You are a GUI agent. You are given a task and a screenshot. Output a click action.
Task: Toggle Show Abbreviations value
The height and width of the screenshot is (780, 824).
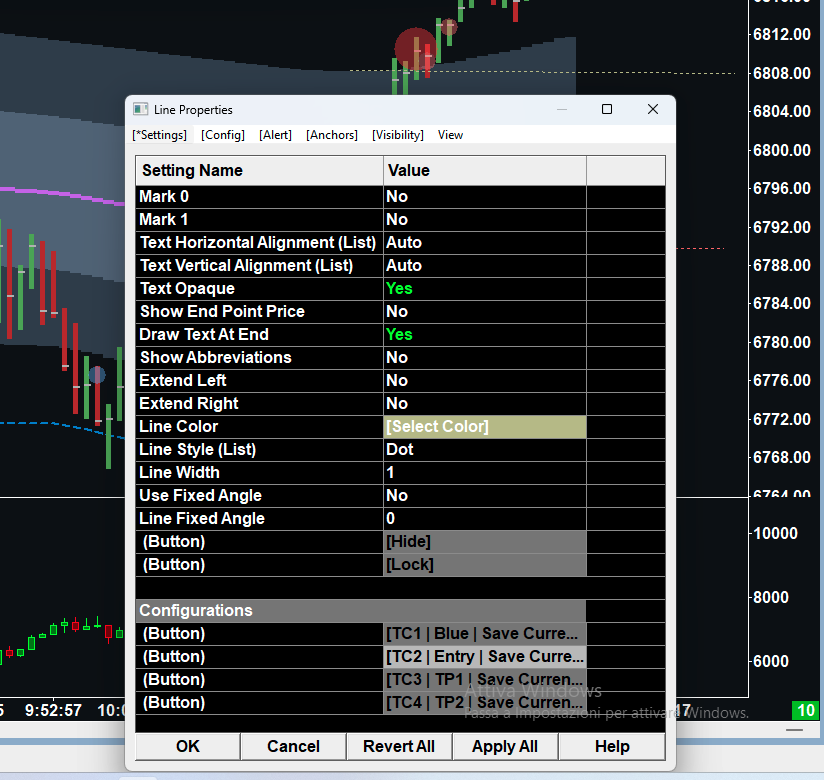[485, 358]
